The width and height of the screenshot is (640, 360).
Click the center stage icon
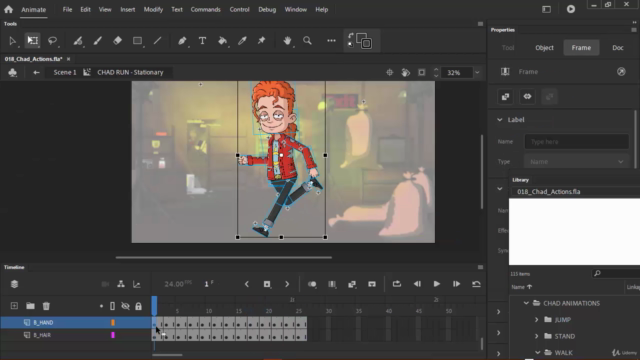(x=389, y=72)
